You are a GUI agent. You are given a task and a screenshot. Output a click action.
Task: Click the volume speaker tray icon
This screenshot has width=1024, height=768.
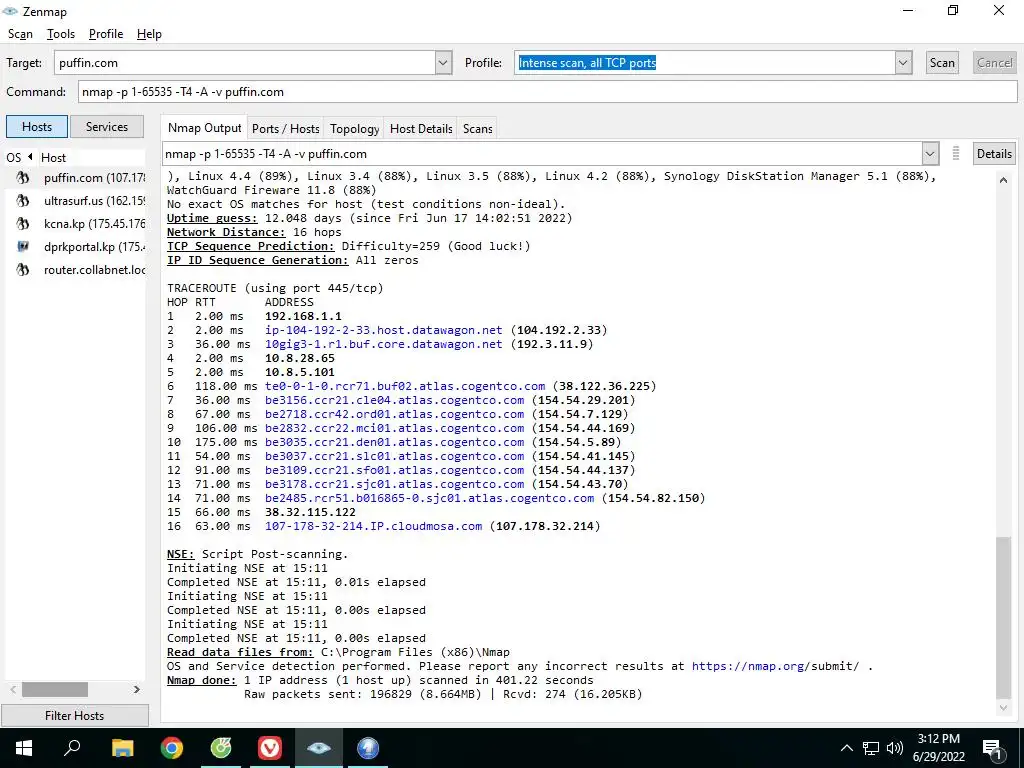point(895,748)
